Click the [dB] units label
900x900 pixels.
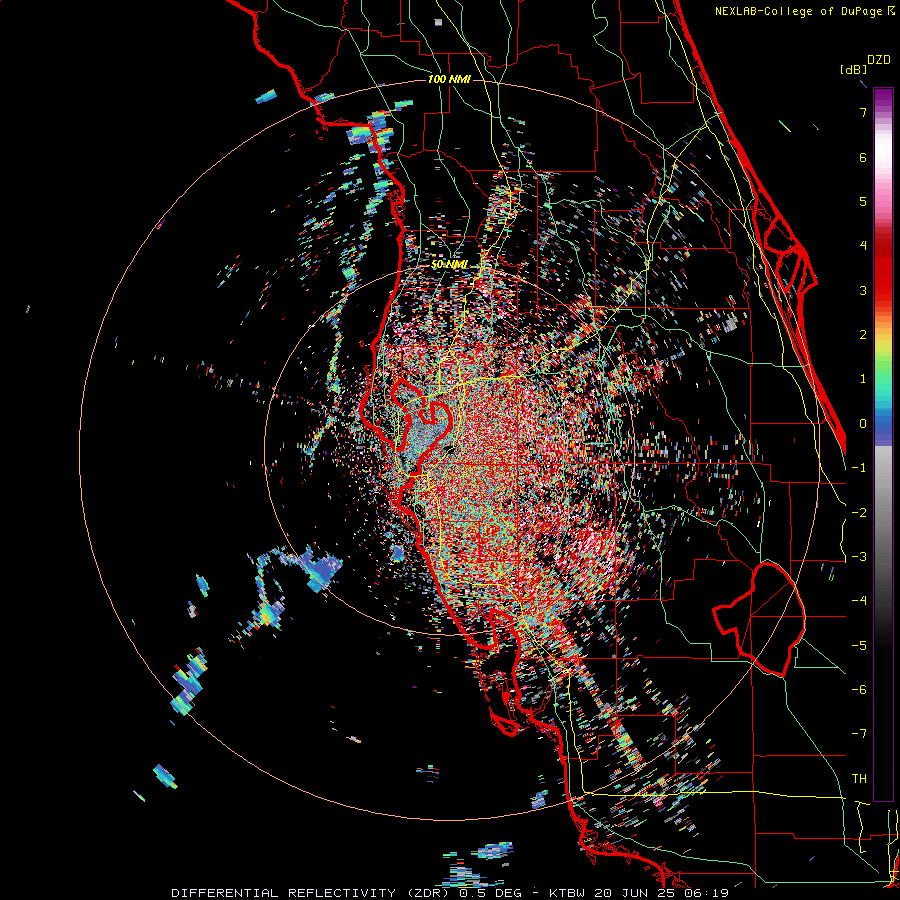pos(853,69)
